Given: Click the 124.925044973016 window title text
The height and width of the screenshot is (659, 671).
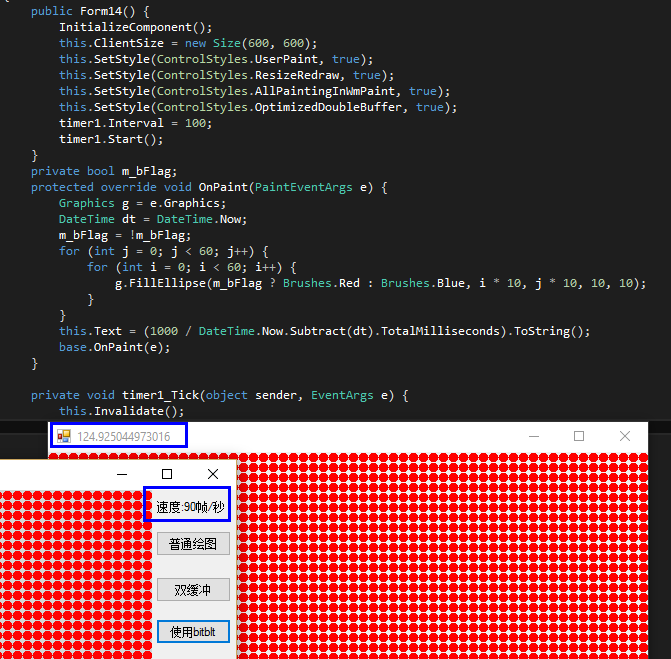Looking at the screenshot, I should [x=124, y=436].
